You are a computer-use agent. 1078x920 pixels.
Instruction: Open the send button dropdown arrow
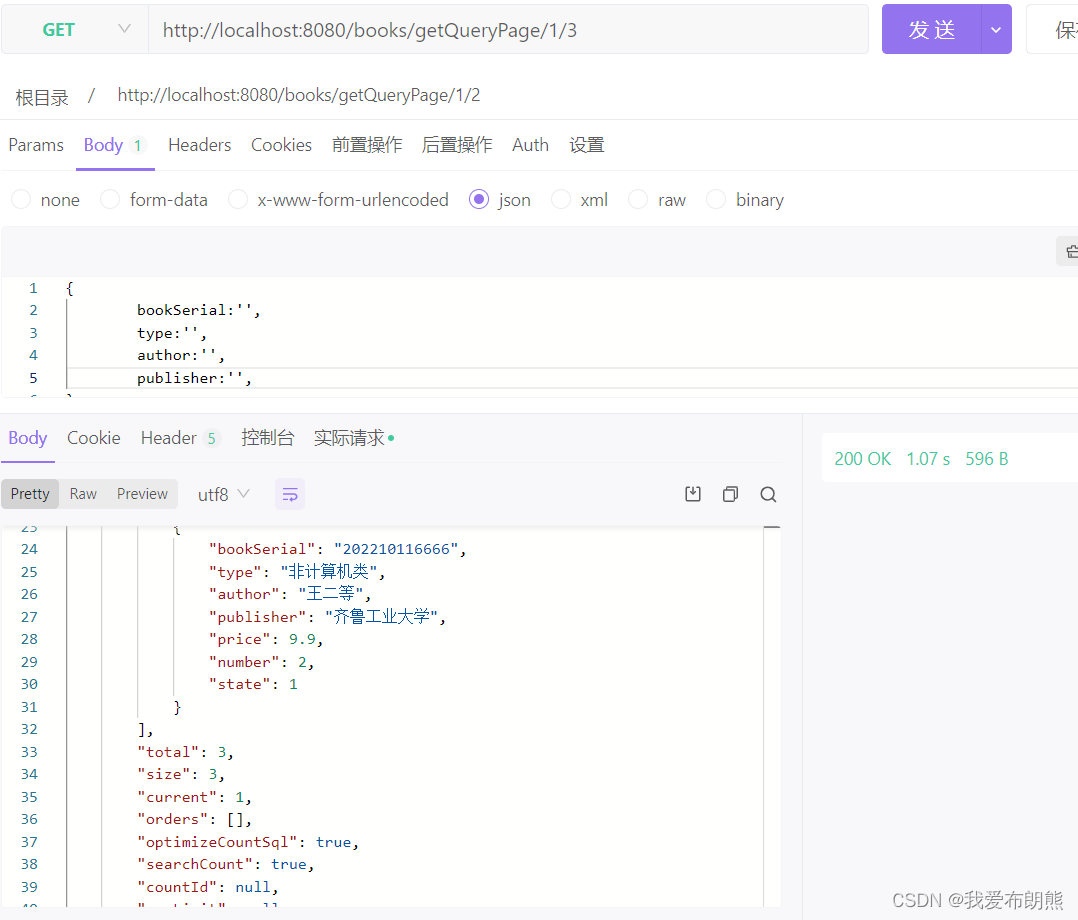pyautogui.click(x=996, y=29)
